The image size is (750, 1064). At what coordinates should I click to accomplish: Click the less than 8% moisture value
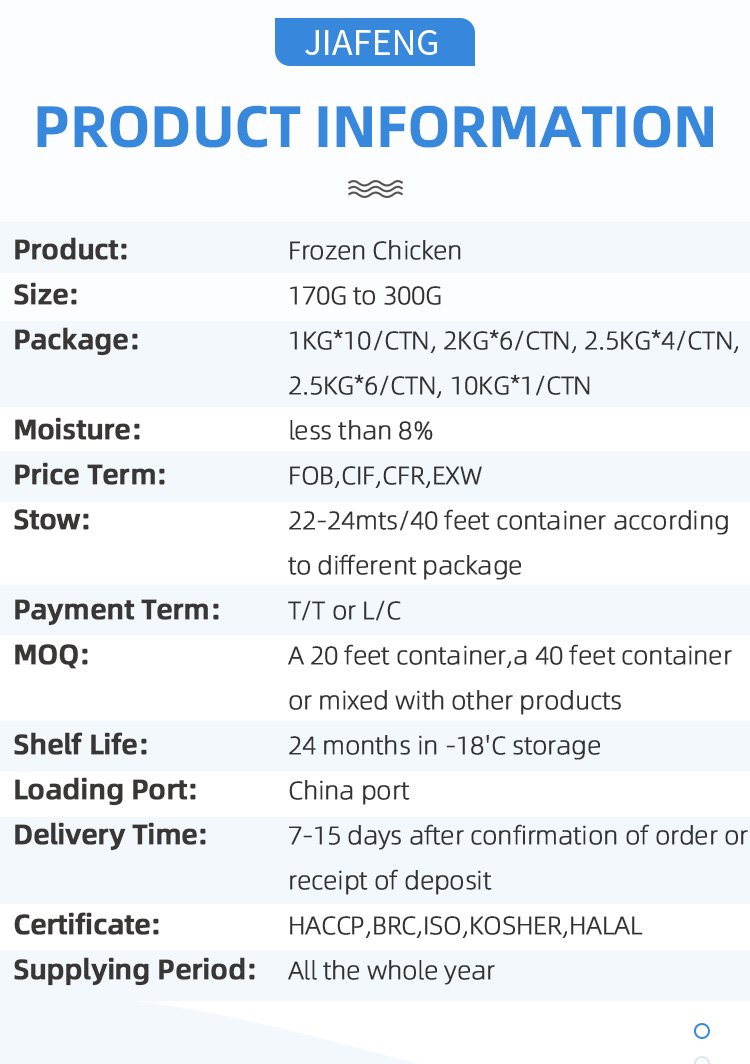[x=360, y=431]
